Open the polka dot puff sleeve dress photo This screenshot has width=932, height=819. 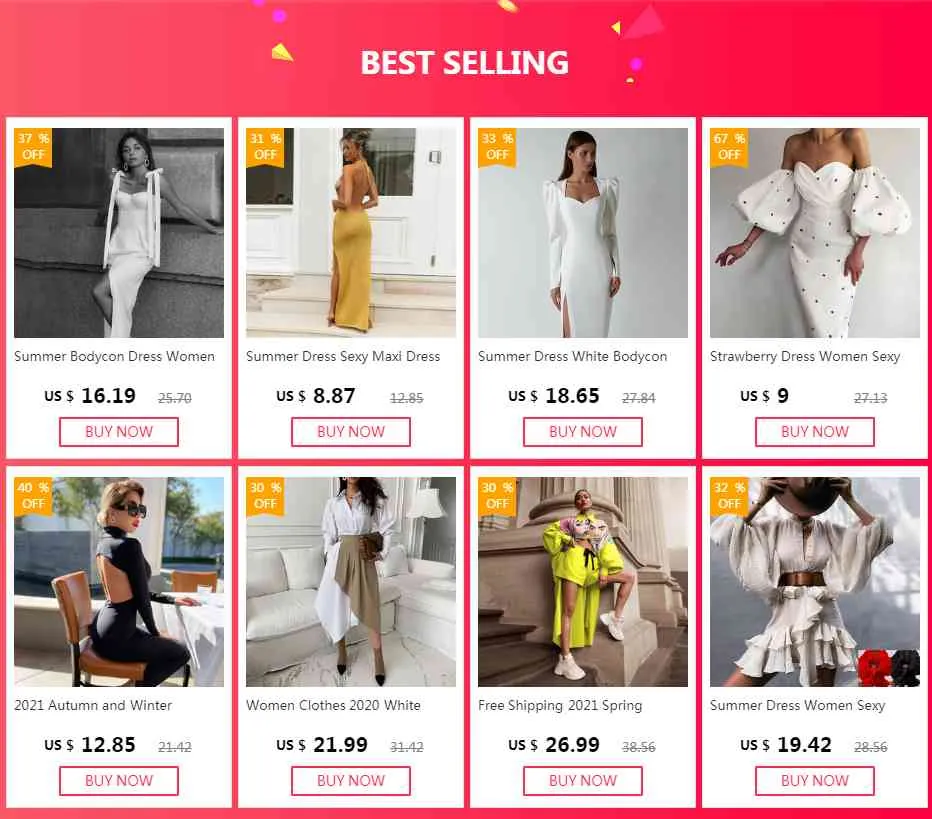coord(815,233)
